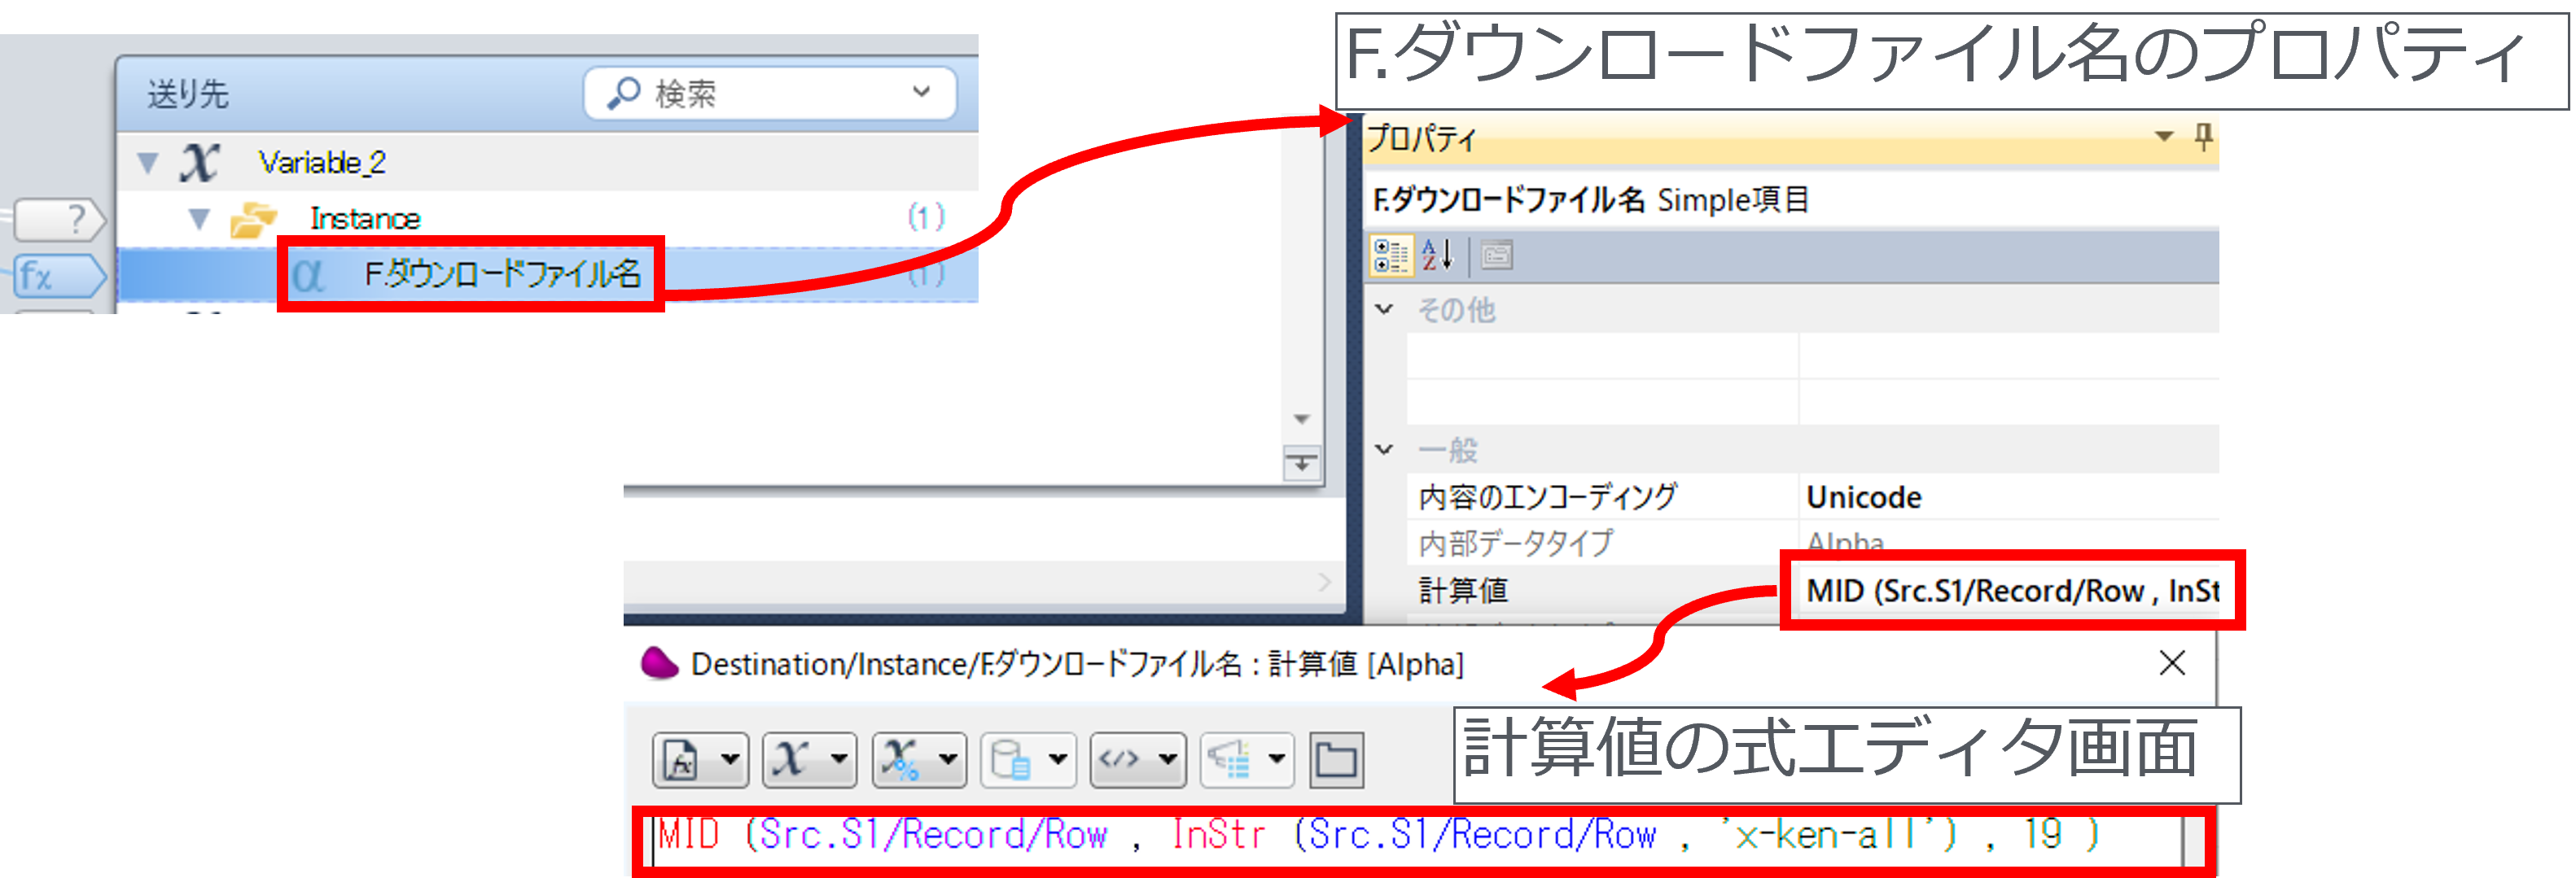
Task: Collapse the Variable_2 tree node
Action: [x=148, y=163]
